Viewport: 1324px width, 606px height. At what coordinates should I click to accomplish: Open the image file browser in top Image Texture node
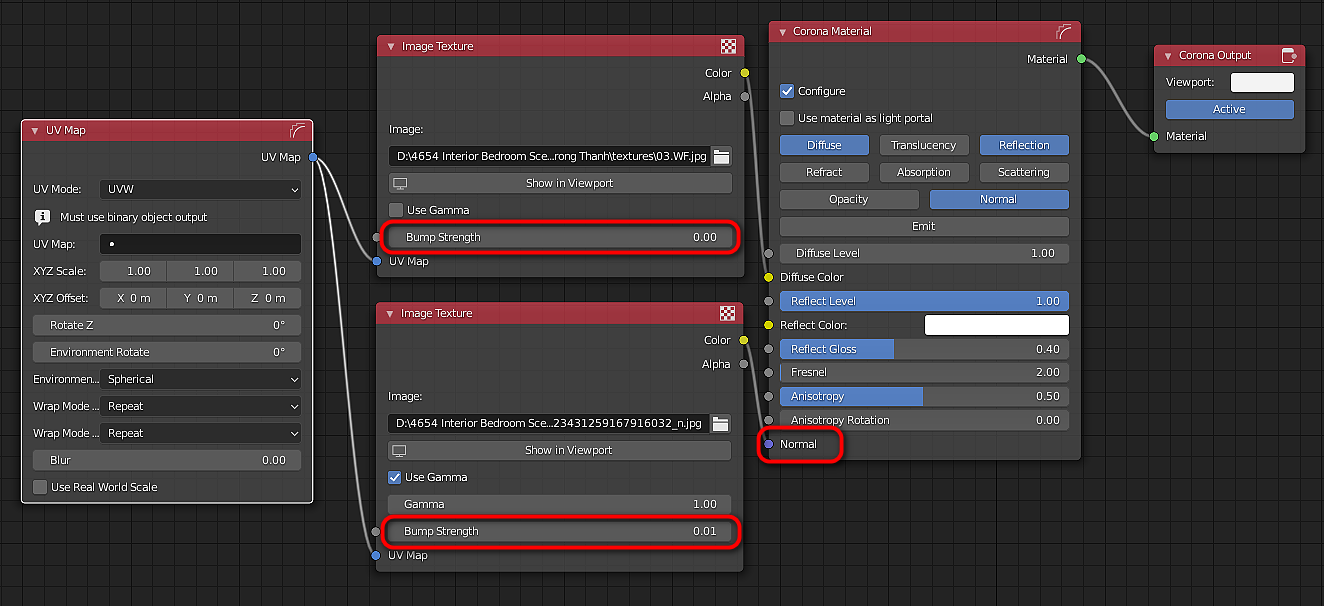click(x=722, y=156)
